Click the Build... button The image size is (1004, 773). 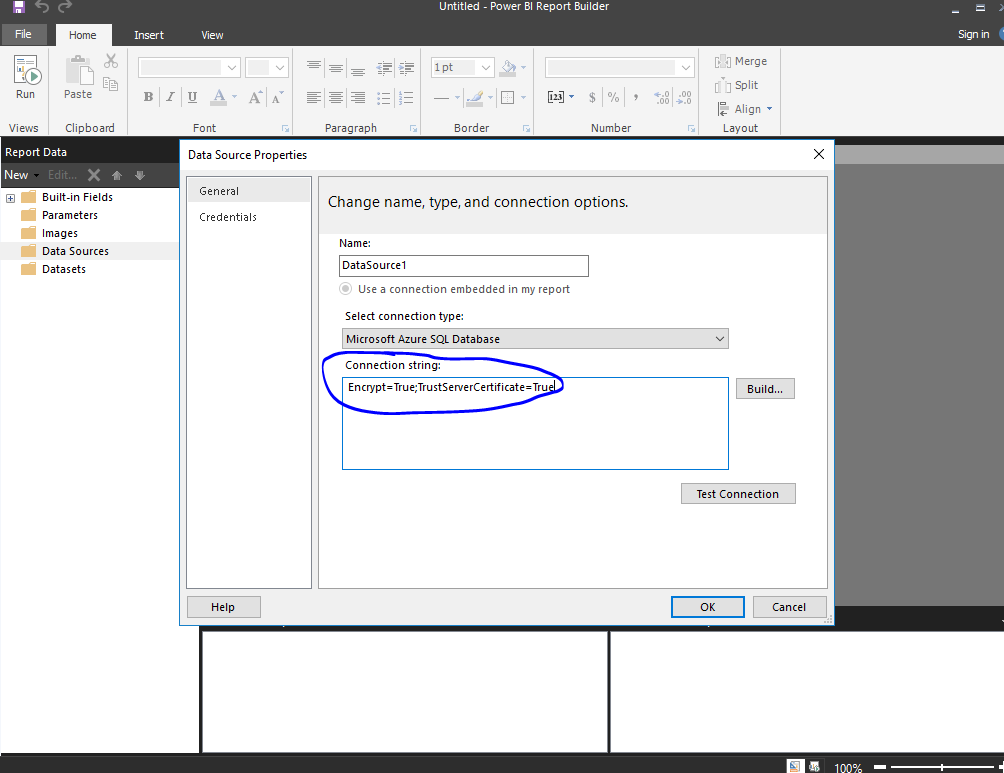click(x=765, y=389)
